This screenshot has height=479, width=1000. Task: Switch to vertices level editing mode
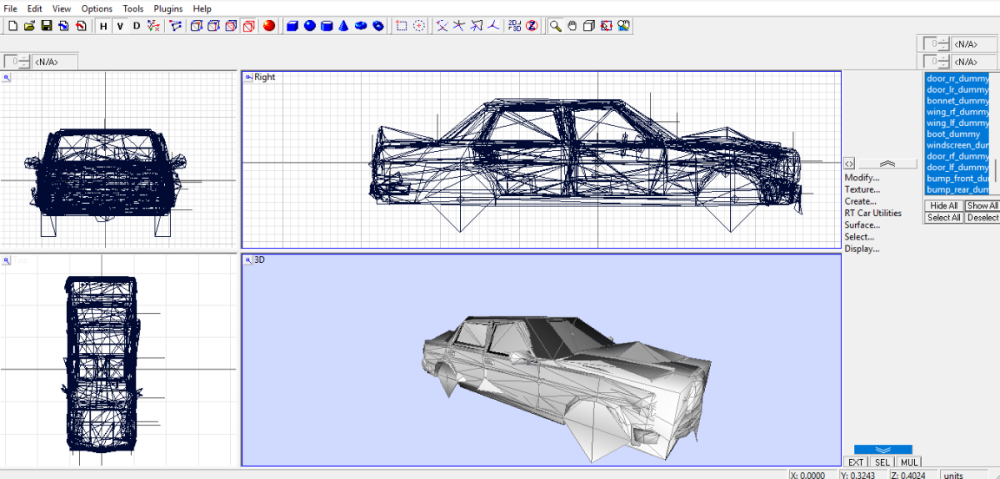click(x=175, y=26)
